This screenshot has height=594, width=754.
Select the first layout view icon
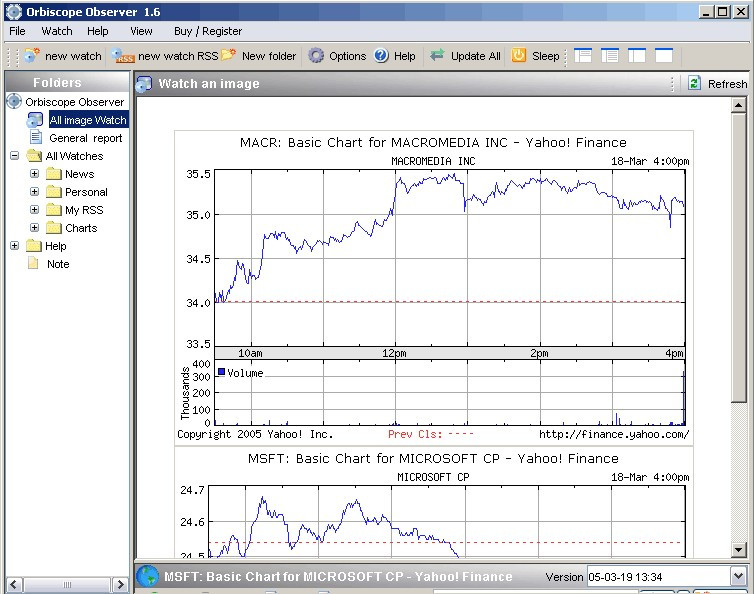click(x=583, y=56)
